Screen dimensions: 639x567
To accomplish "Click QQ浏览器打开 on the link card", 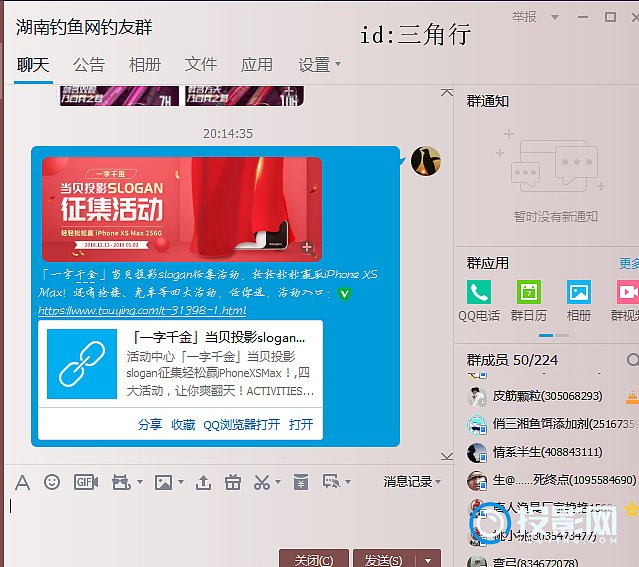I will tap(242, 424).
